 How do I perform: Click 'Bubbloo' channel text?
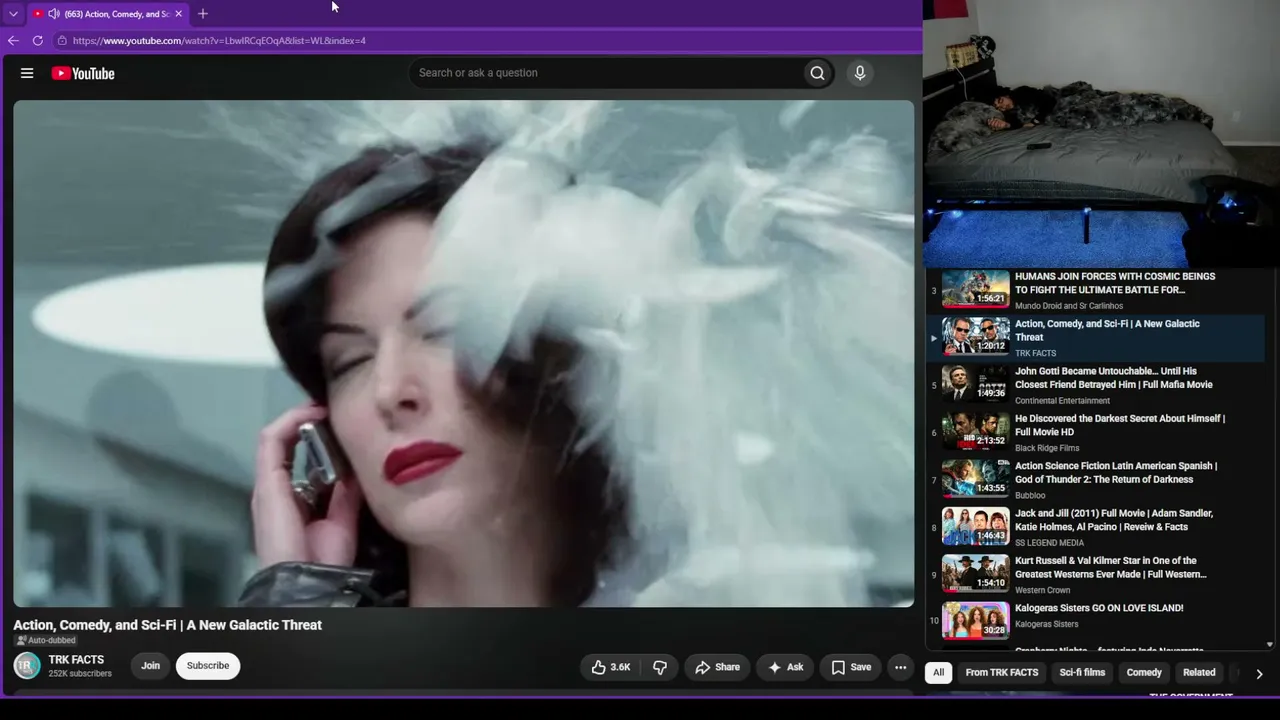(x=1030, y=496)
